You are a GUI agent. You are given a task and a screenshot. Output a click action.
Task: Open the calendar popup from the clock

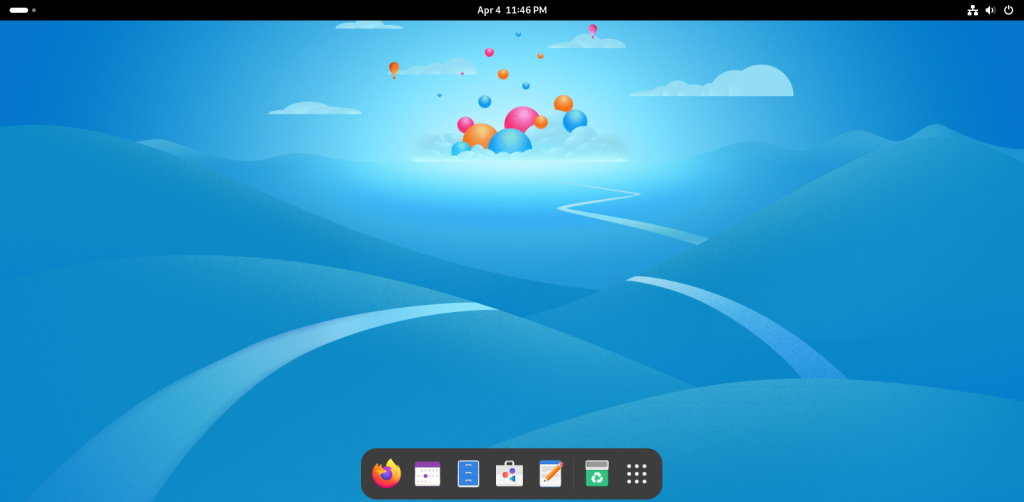(x=512, y=10)
